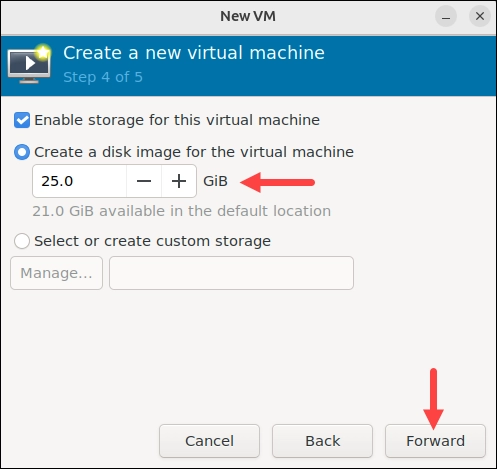Select Create a disk image radio button
The image size is (497, 469).
[x=22, y=152]
